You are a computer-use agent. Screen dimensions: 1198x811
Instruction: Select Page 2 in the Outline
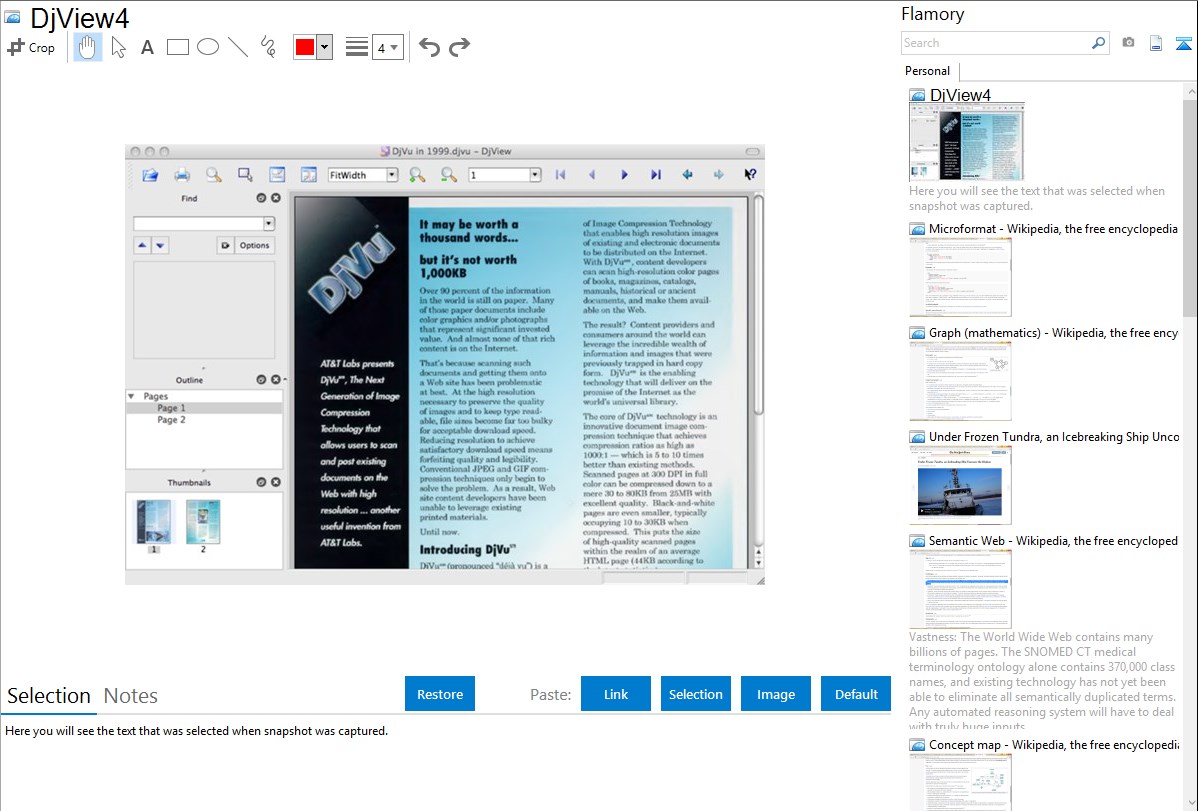[171, 420]
